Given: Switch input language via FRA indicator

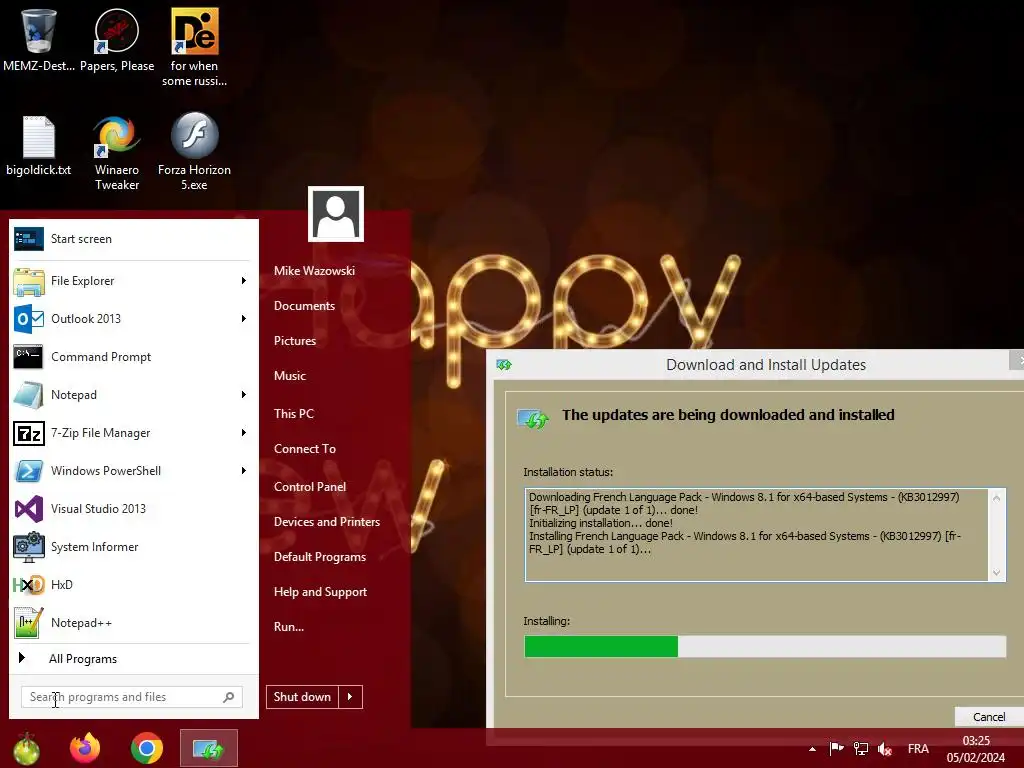Looking at the screenshot, I should (x=918, y=748).
